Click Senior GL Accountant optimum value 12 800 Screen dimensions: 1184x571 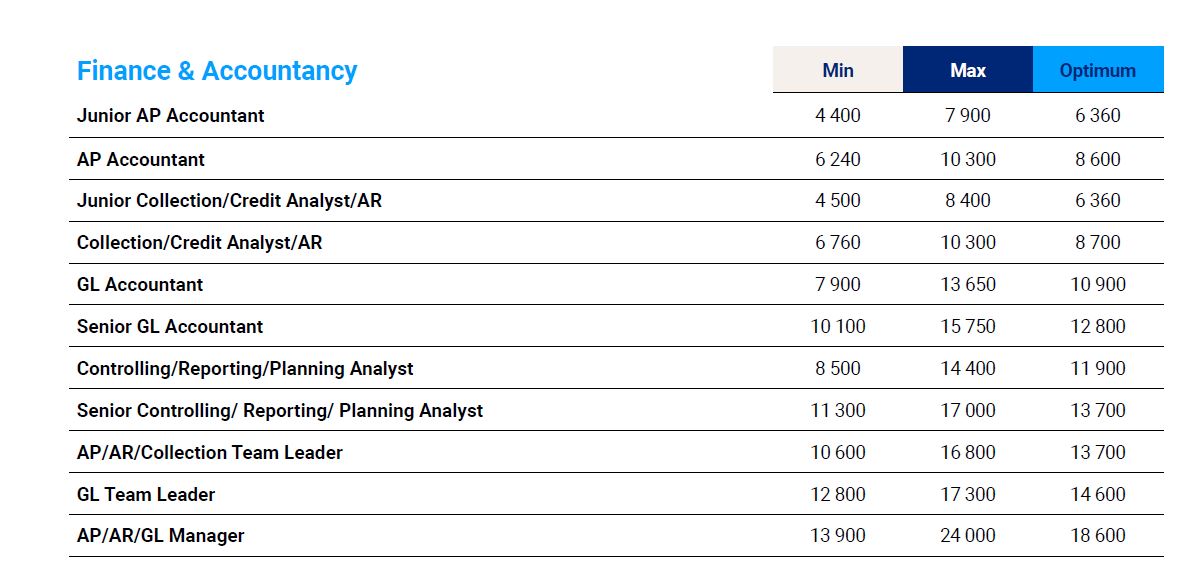[x=1098, y=326]
